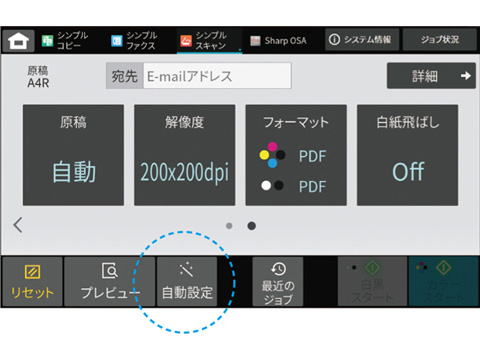
Task: Open the job status tab
Action: coord(440,40)
